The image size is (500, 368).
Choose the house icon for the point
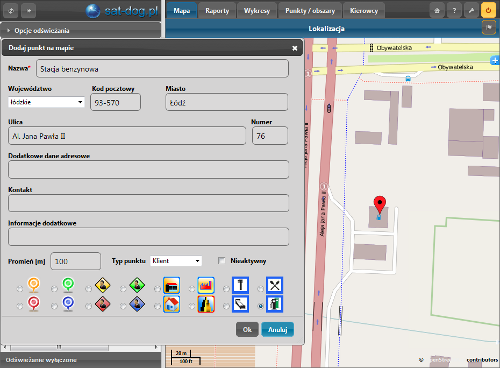tap(172, 304)
